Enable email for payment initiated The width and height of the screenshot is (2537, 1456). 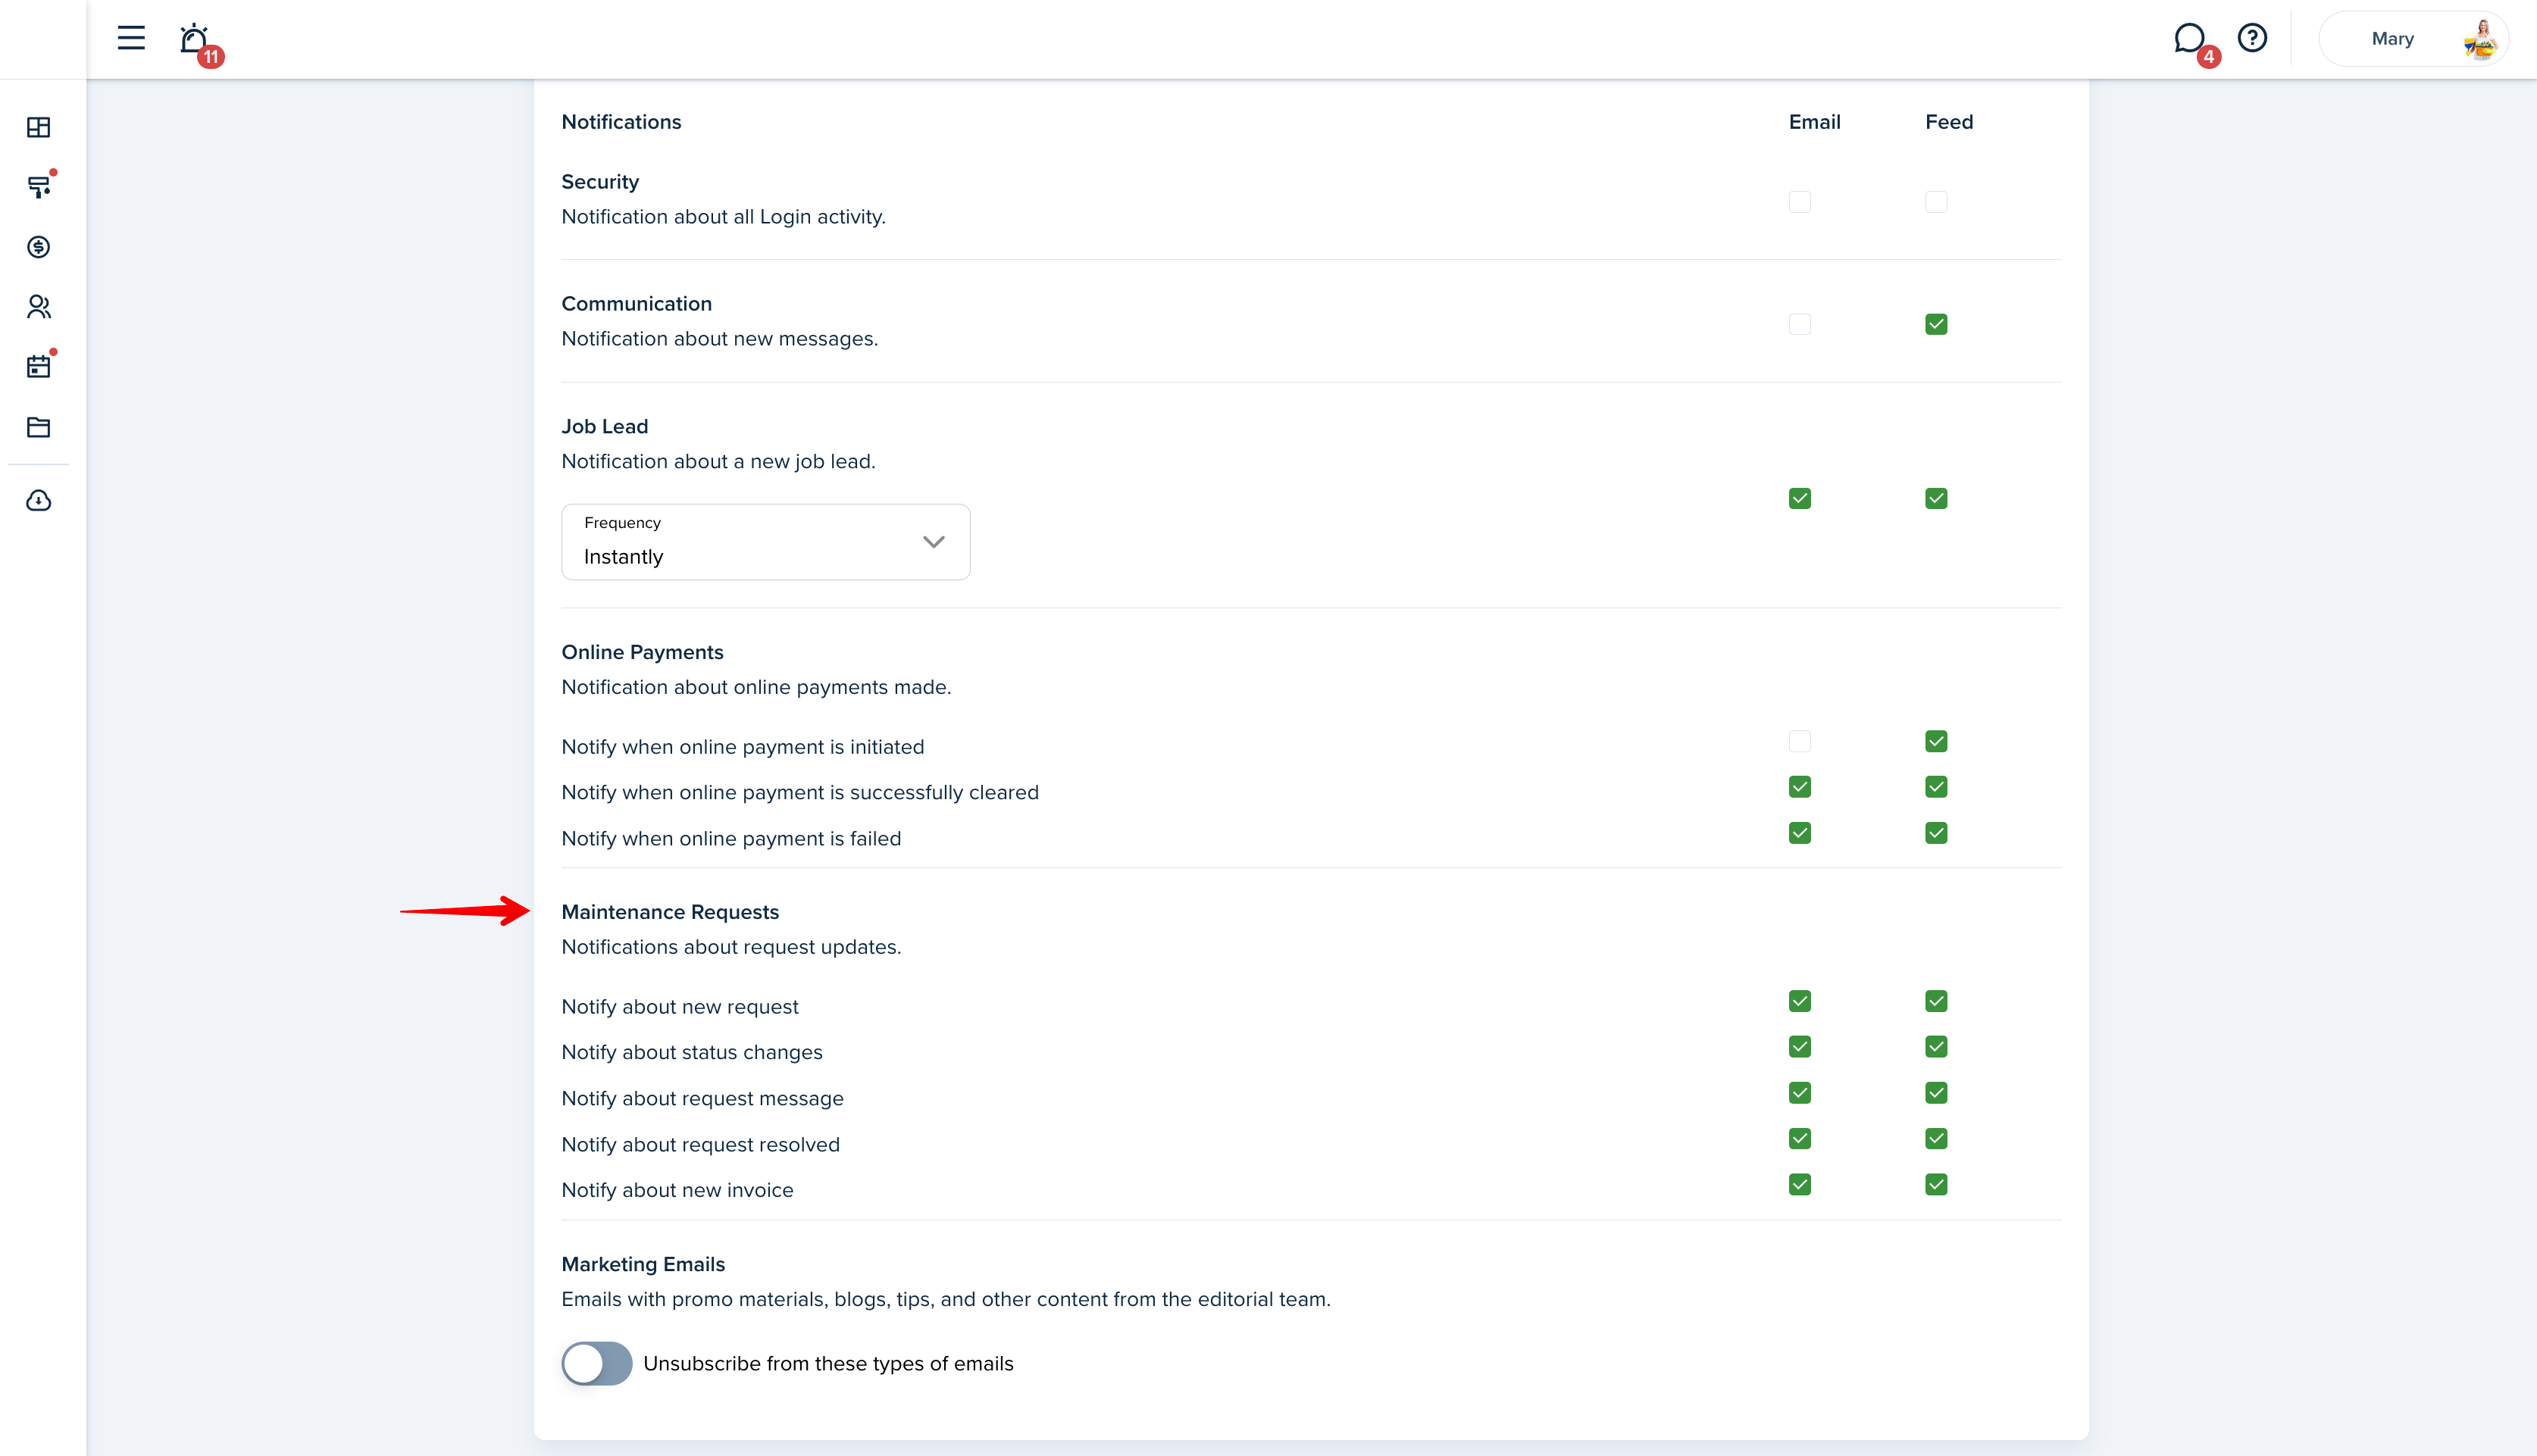point(1800,741)
